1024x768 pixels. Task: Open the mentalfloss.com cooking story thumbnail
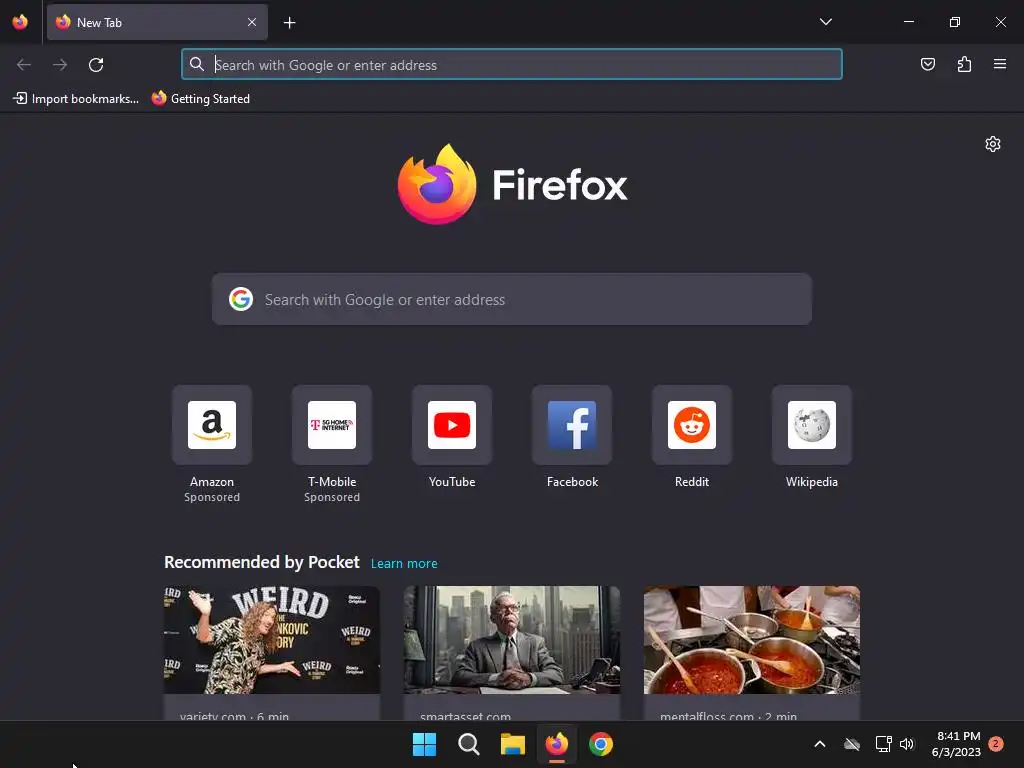752,640
